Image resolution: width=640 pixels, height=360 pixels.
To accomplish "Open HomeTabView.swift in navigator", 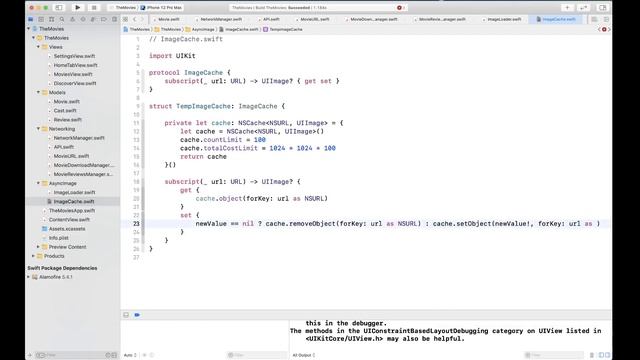I will (x=76, y=65).
